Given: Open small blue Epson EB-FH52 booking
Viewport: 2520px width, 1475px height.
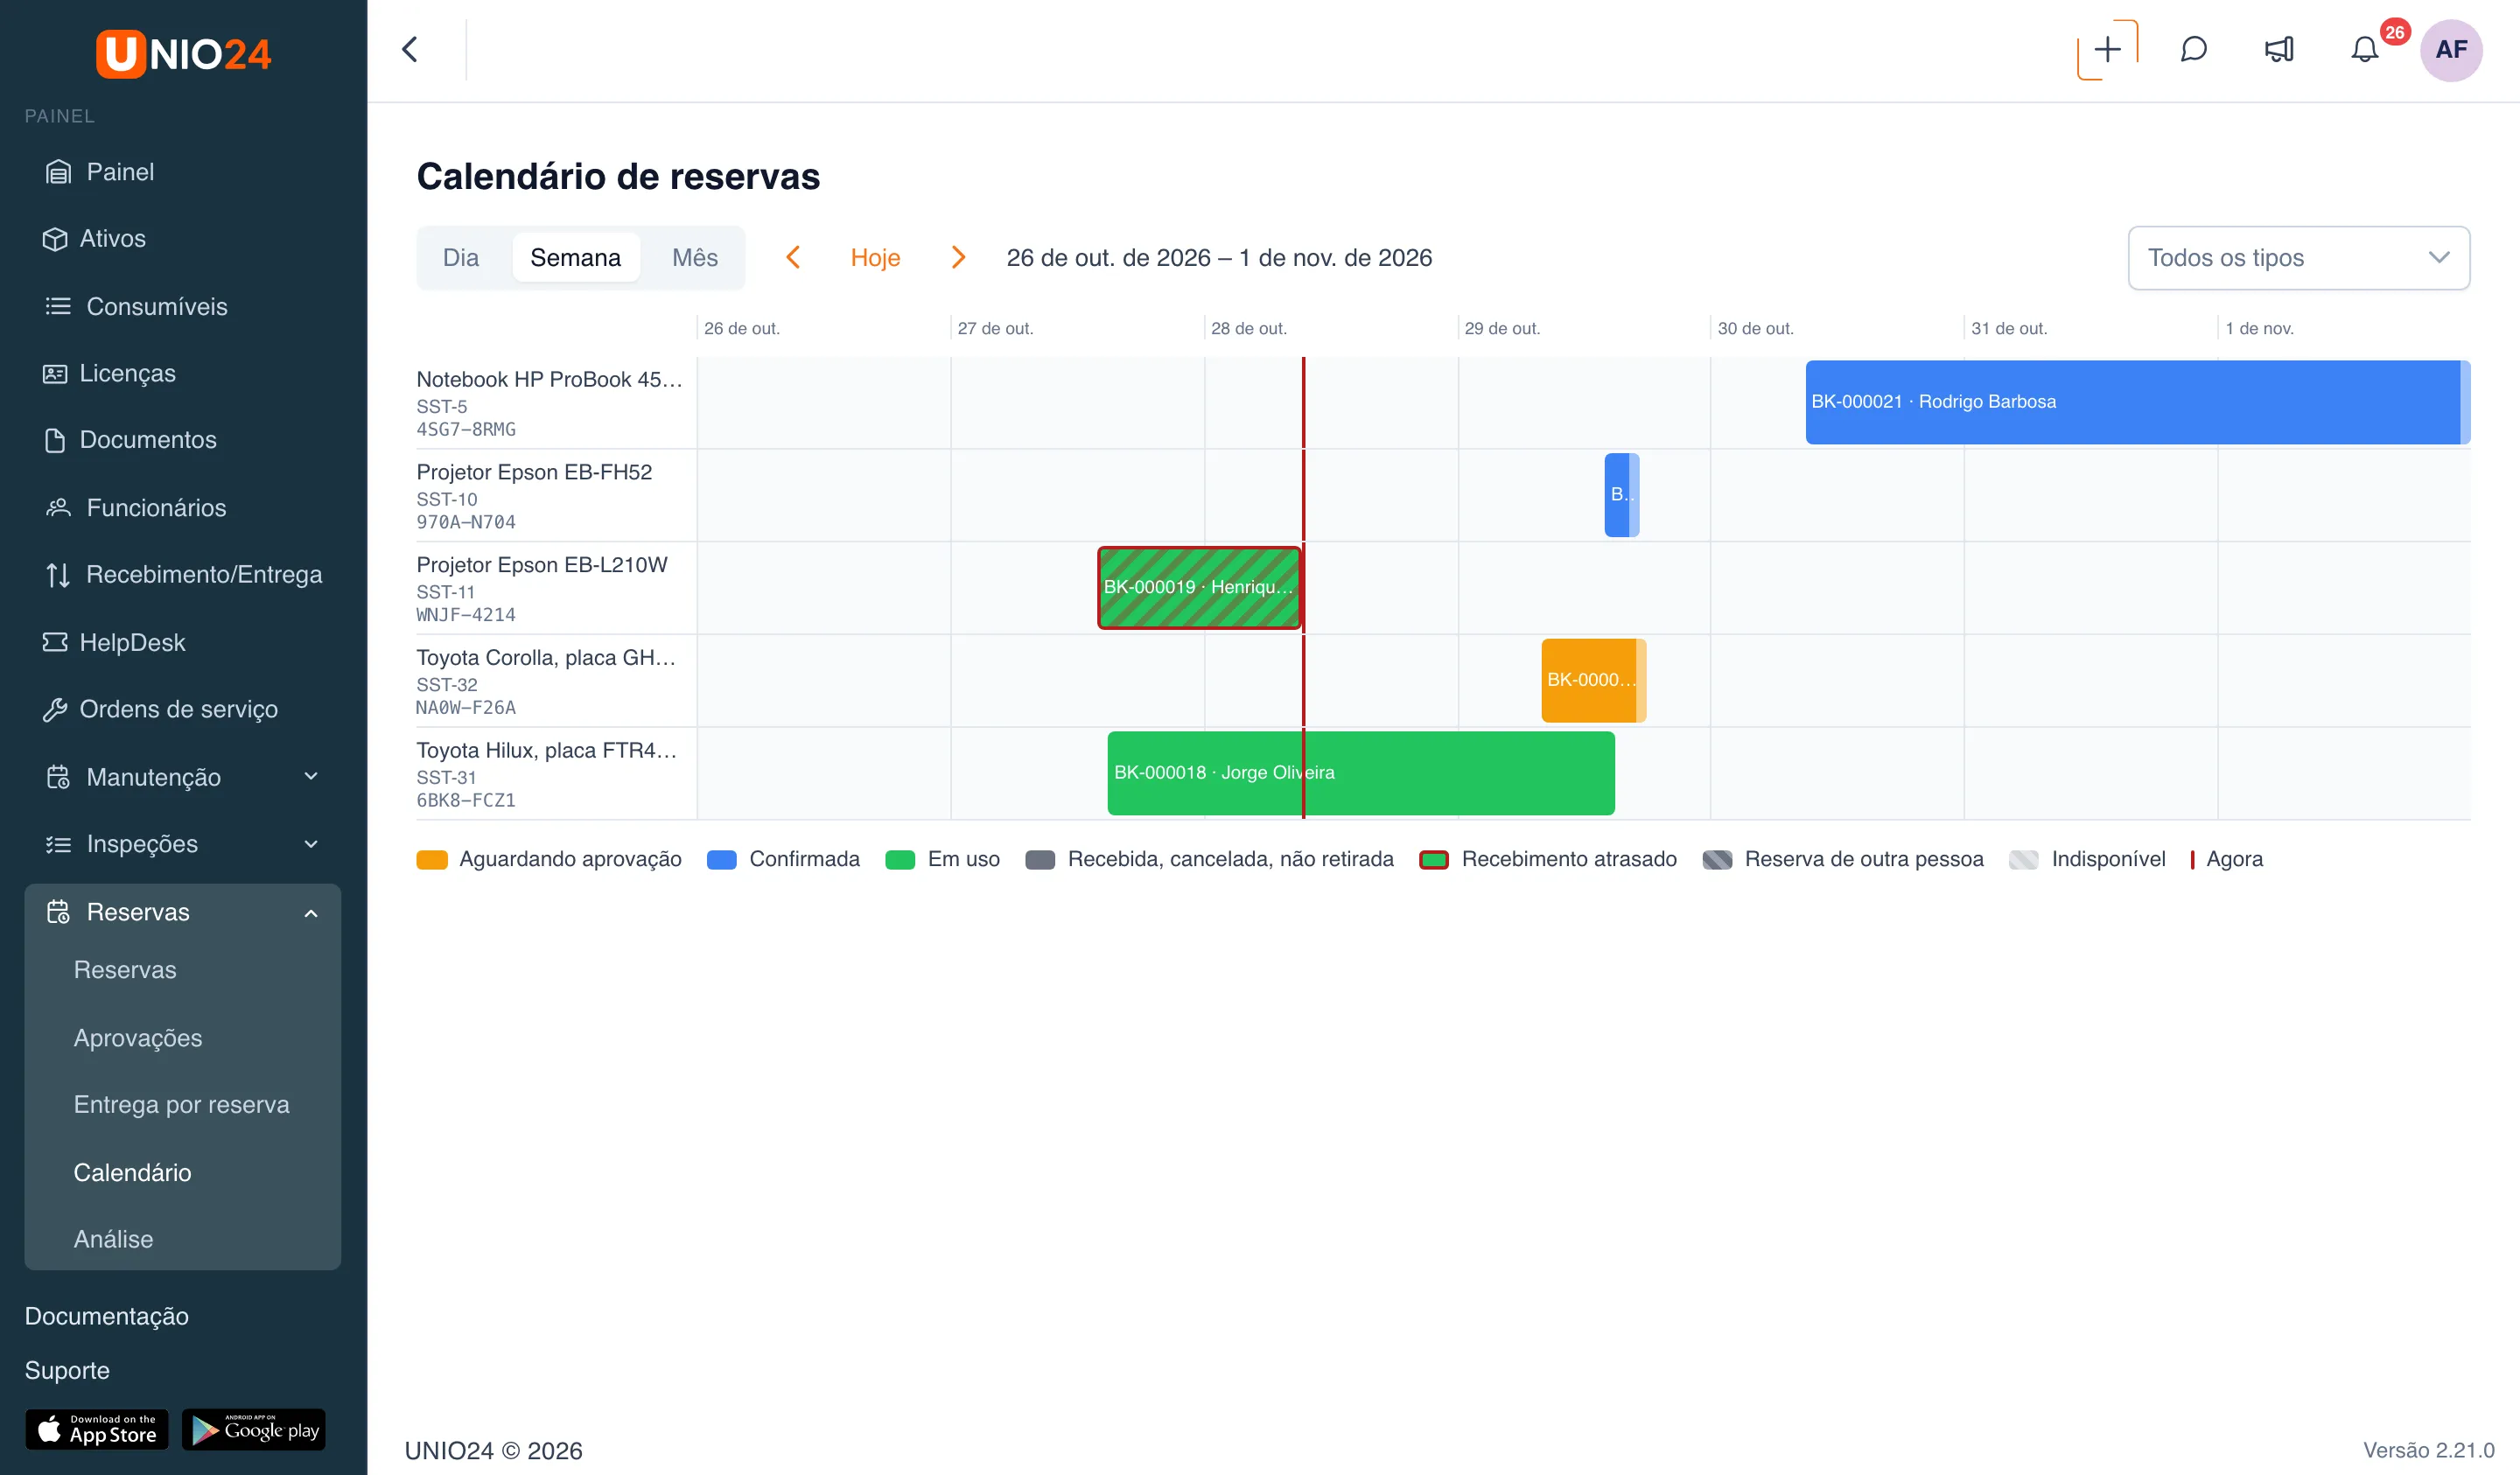Looking at the screenshot, I should pyautogui.click(x=1621, y=495).
